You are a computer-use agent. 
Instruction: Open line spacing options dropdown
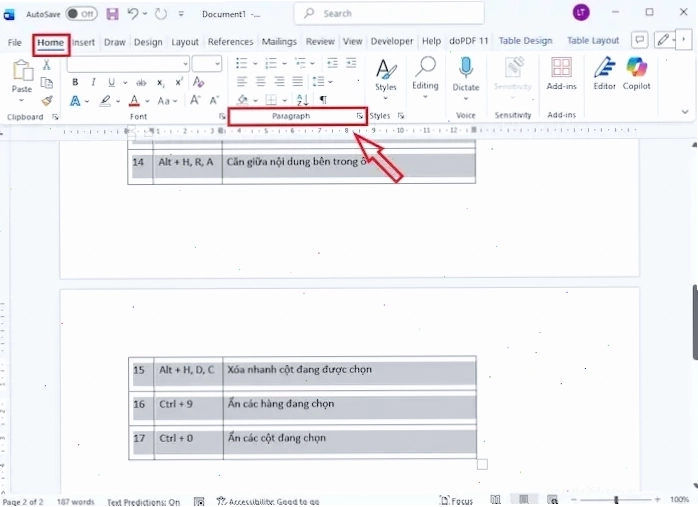[330, 82]
